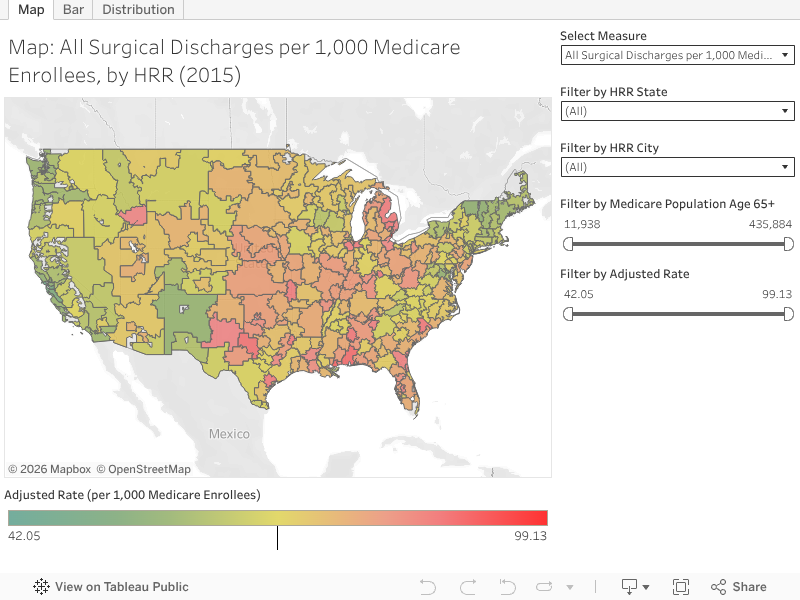This screenshot has height=600, width=800.
Task: Open the Filter by HRR City dropdown
Action: point(677,167)
